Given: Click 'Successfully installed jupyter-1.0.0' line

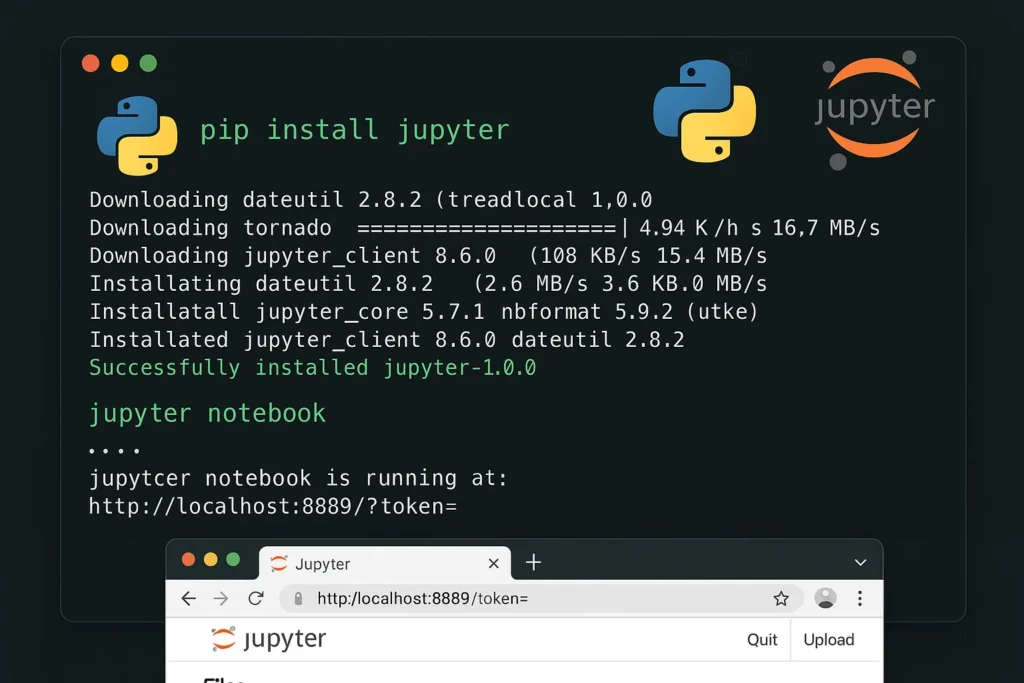Looking at the screenshot, I should [313, 368].
